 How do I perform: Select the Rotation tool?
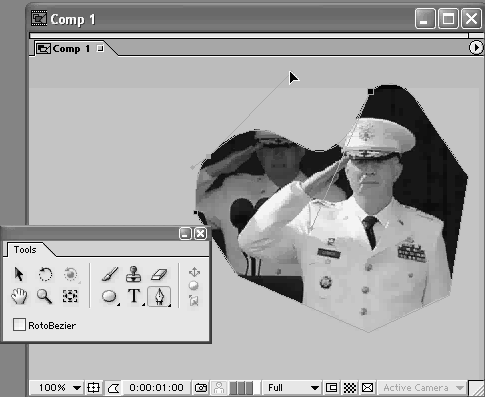pyautogui.click(x=45, y=274)
